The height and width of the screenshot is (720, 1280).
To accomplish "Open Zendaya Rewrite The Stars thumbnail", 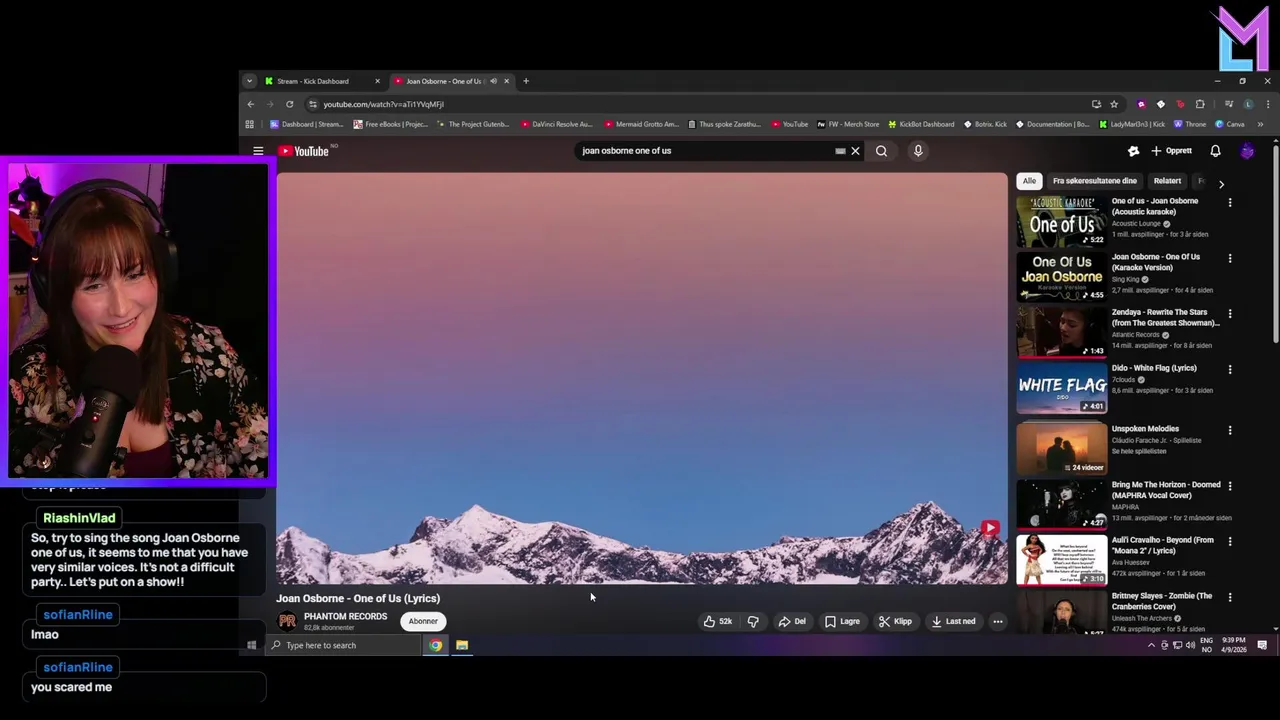I will point(1061,333).
